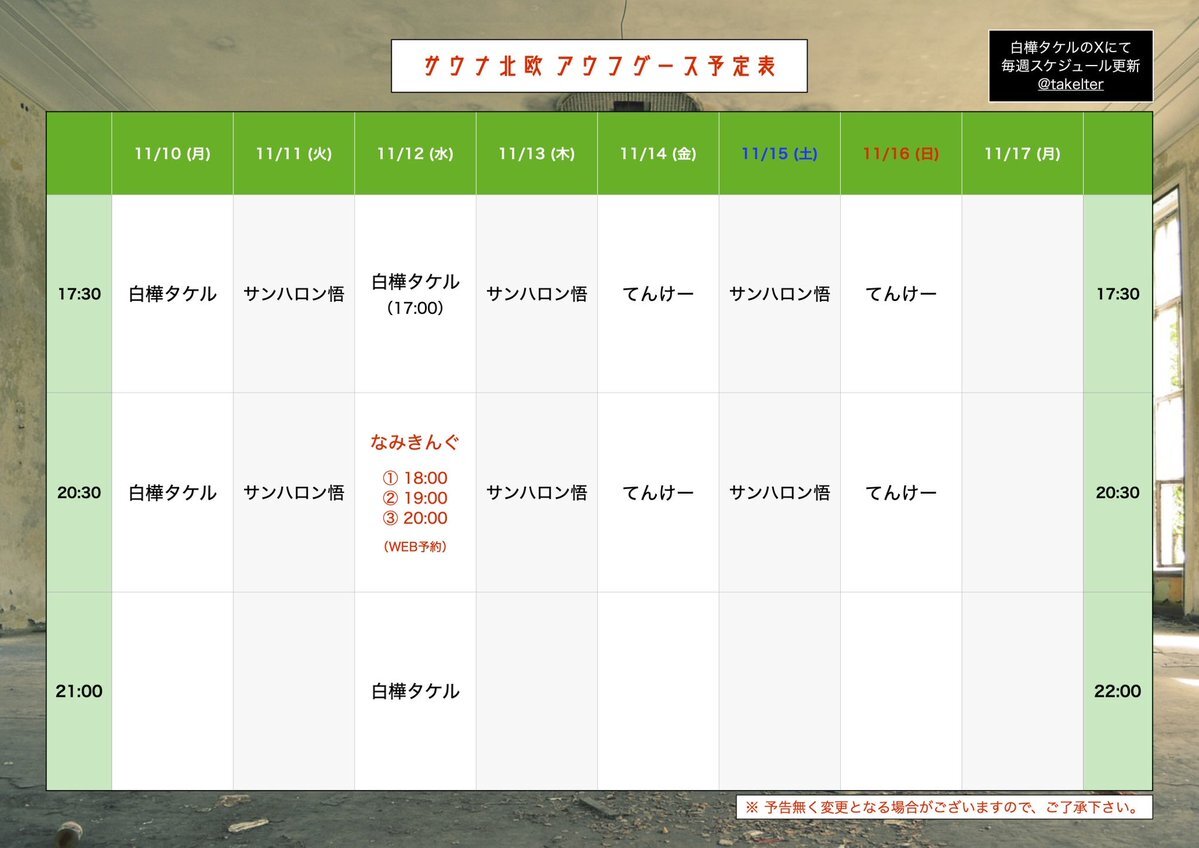Select the blue 11/15 (土) header
The width and height of the screenshot is (1199, 848).
pyautogui.click(x=779, y=154)
